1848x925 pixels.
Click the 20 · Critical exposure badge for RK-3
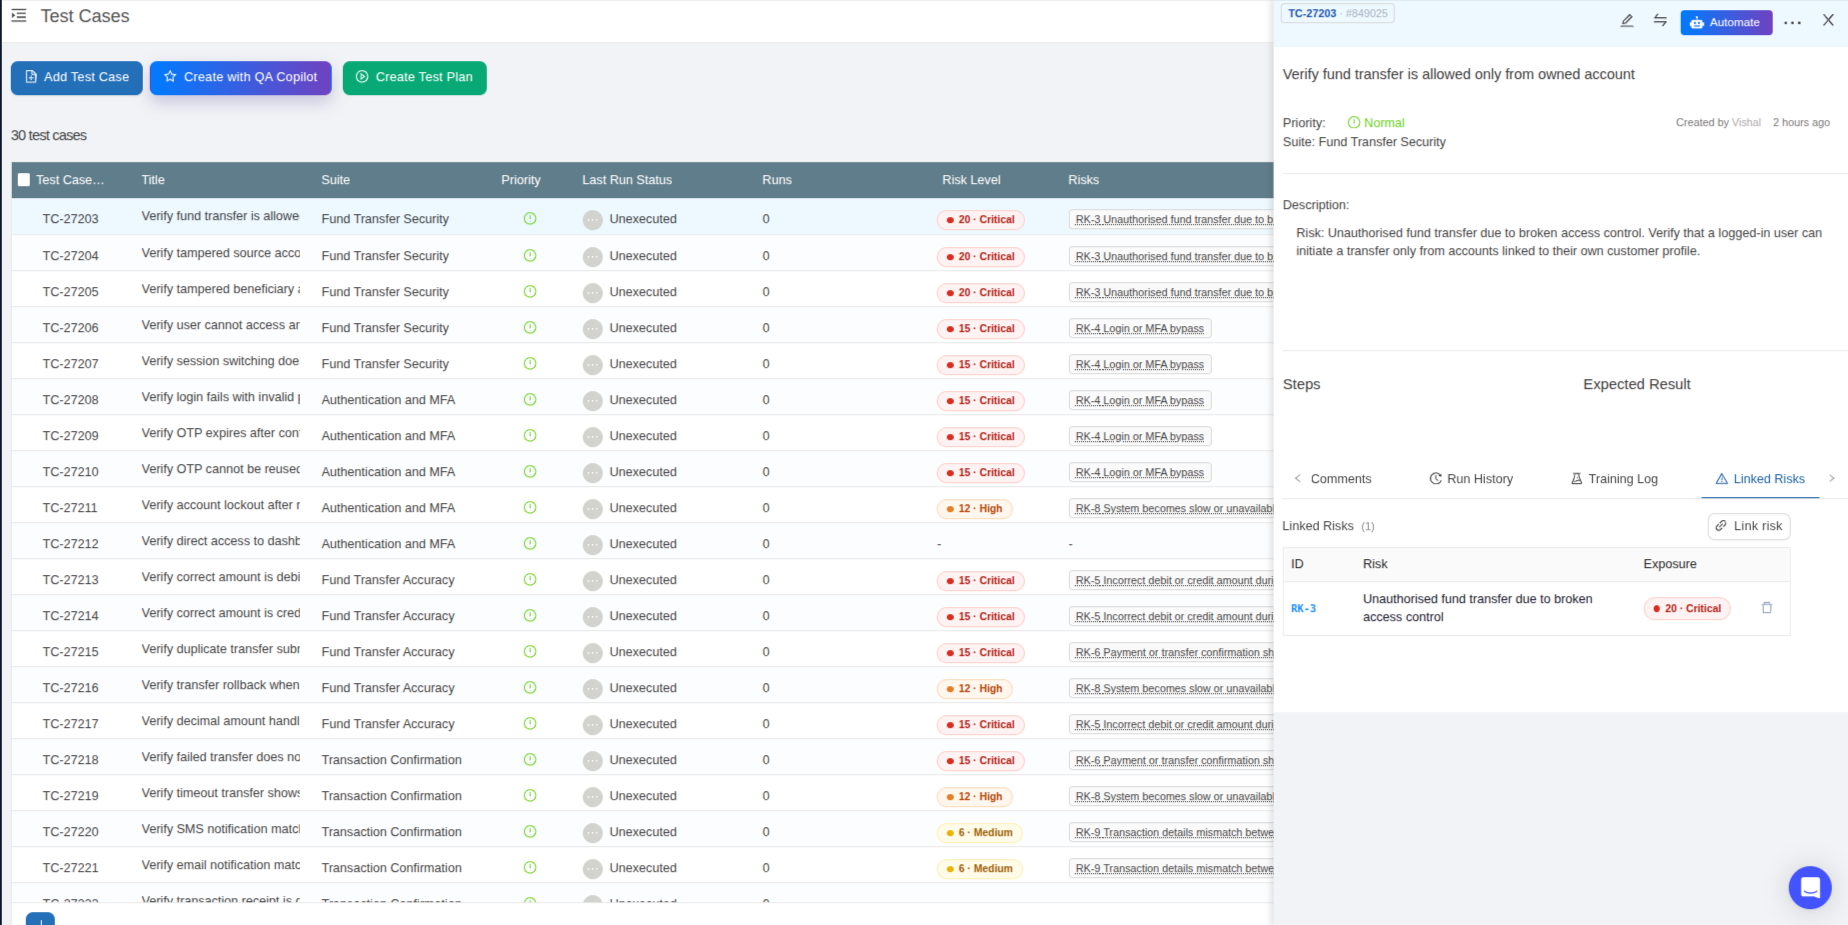[1687, 608]
